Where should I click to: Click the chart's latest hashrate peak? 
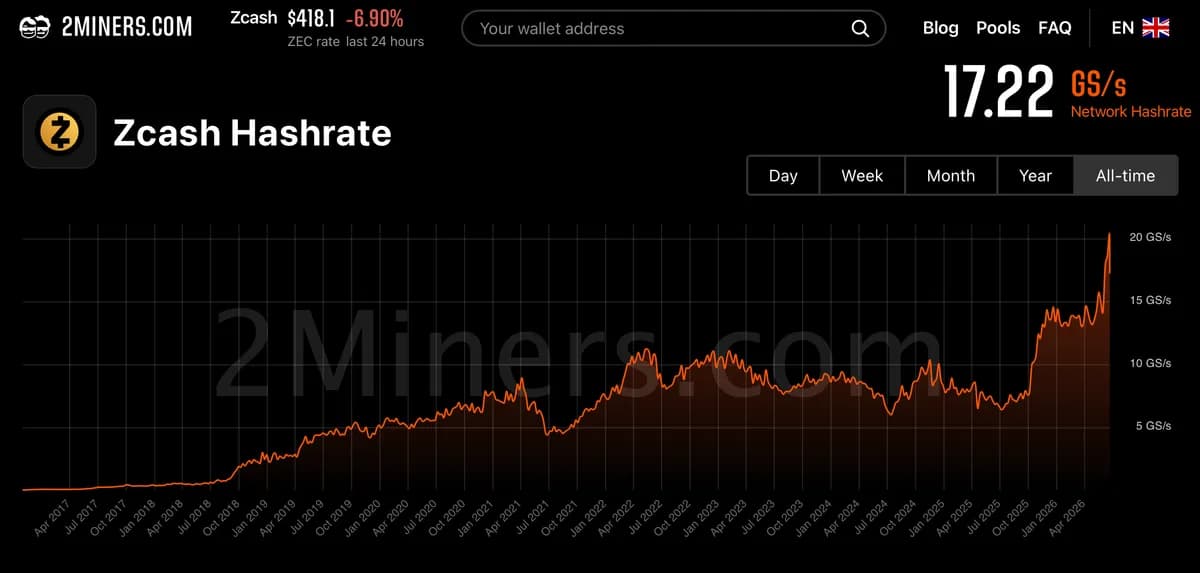tap(1109, 234)
